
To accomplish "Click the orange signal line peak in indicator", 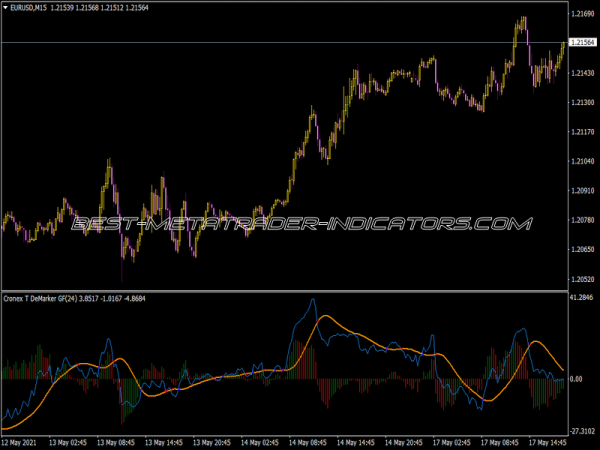I will click(326, 317).
